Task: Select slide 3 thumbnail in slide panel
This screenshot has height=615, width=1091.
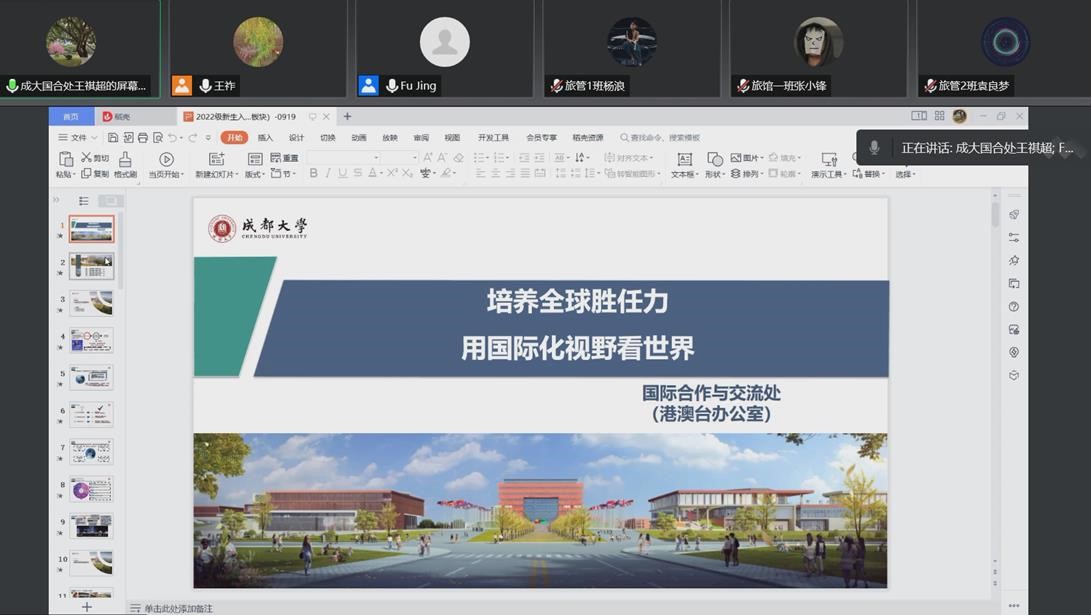Action: [91, 303]
